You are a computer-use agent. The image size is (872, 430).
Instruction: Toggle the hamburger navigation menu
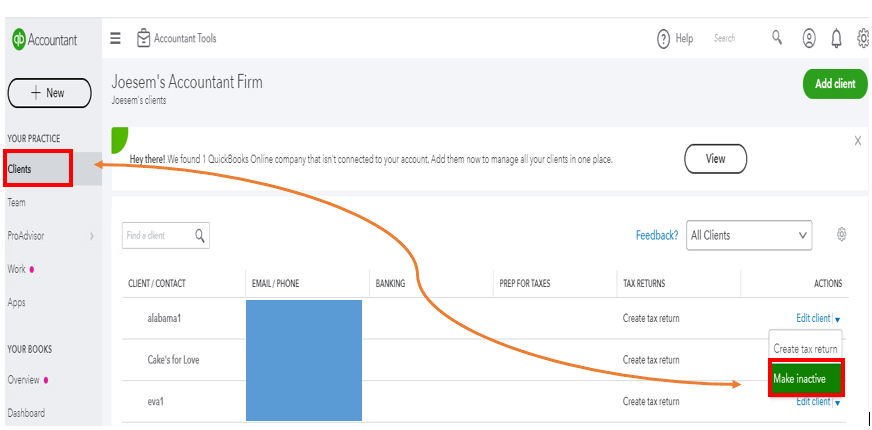pos(115,38)
